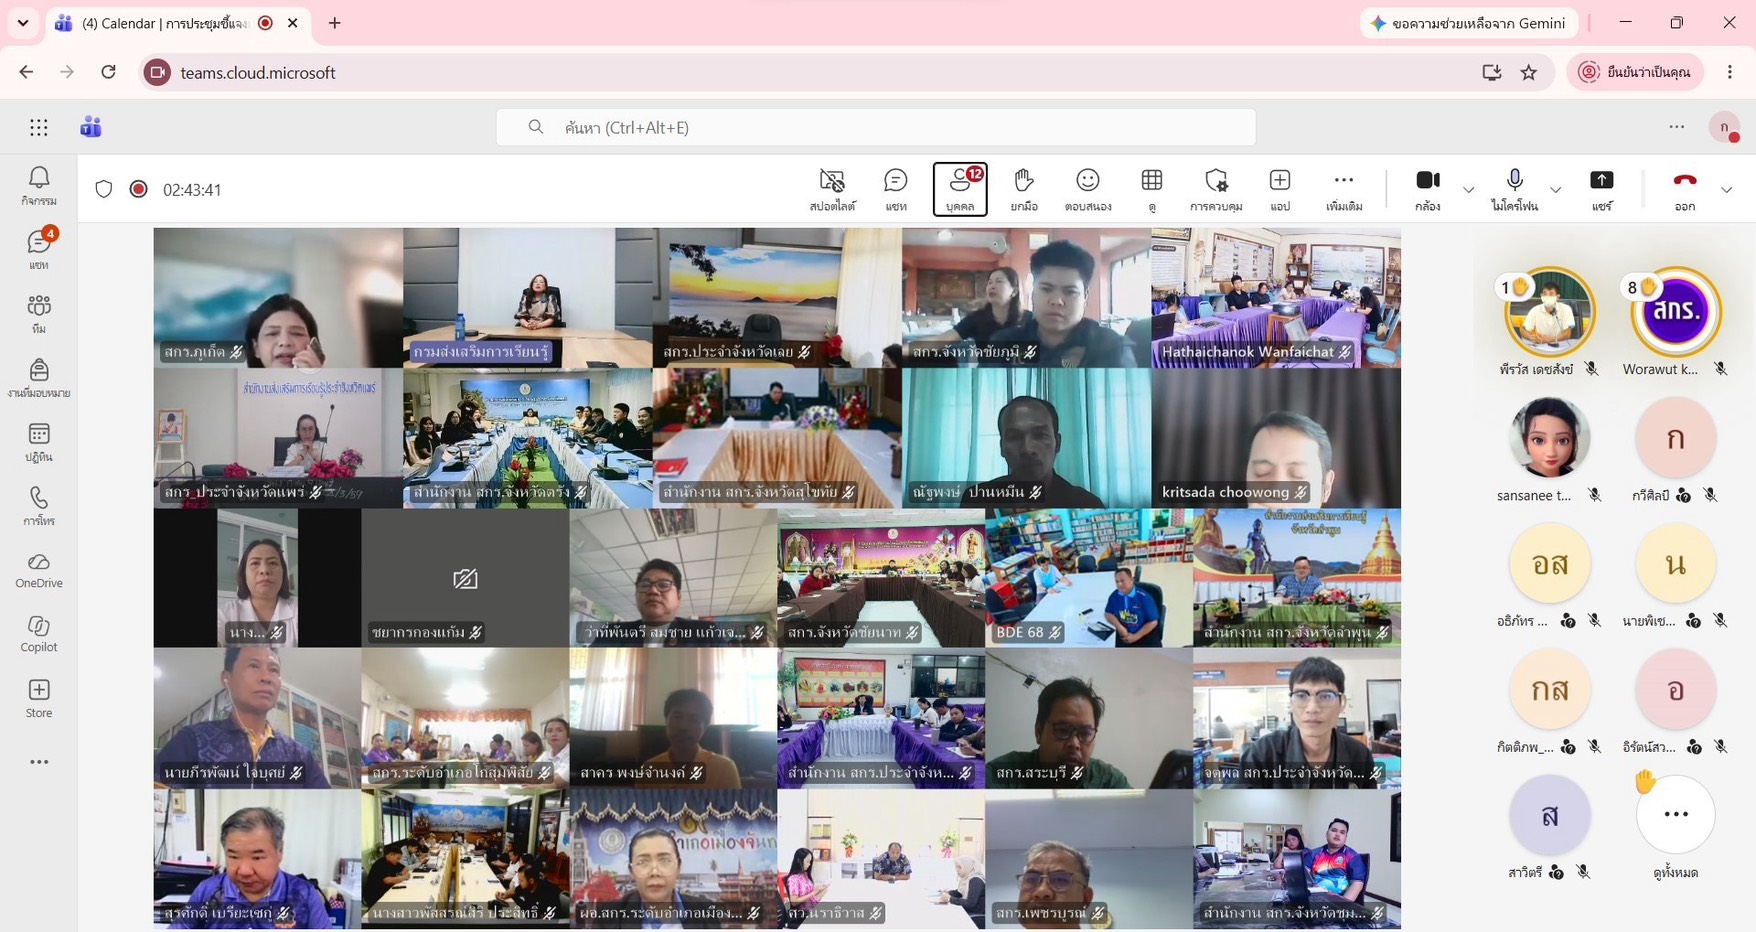Select the Hathaichanok Wanfaichat video tile

click(1276, 298)
